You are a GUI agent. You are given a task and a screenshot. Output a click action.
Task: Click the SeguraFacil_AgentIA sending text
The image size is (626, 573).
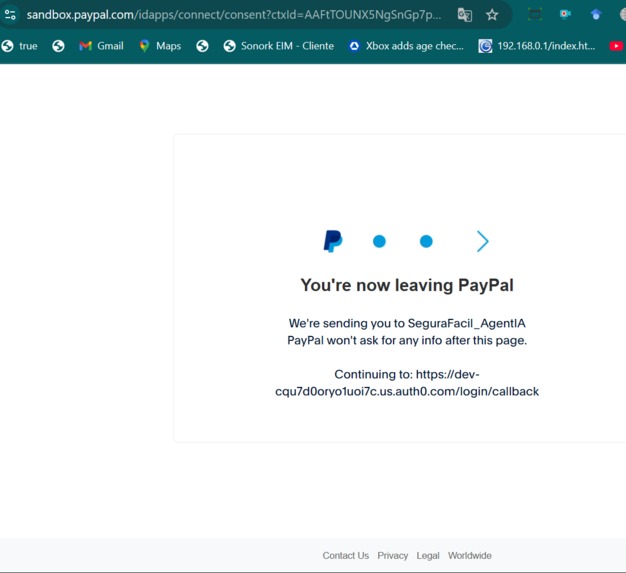pos(407,323)
